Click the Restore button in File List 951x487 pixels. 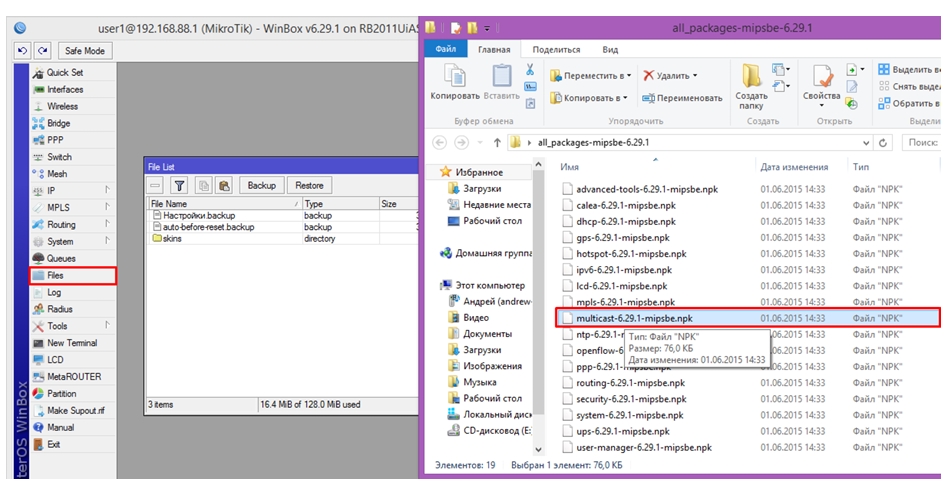click(x=309, y=186)
